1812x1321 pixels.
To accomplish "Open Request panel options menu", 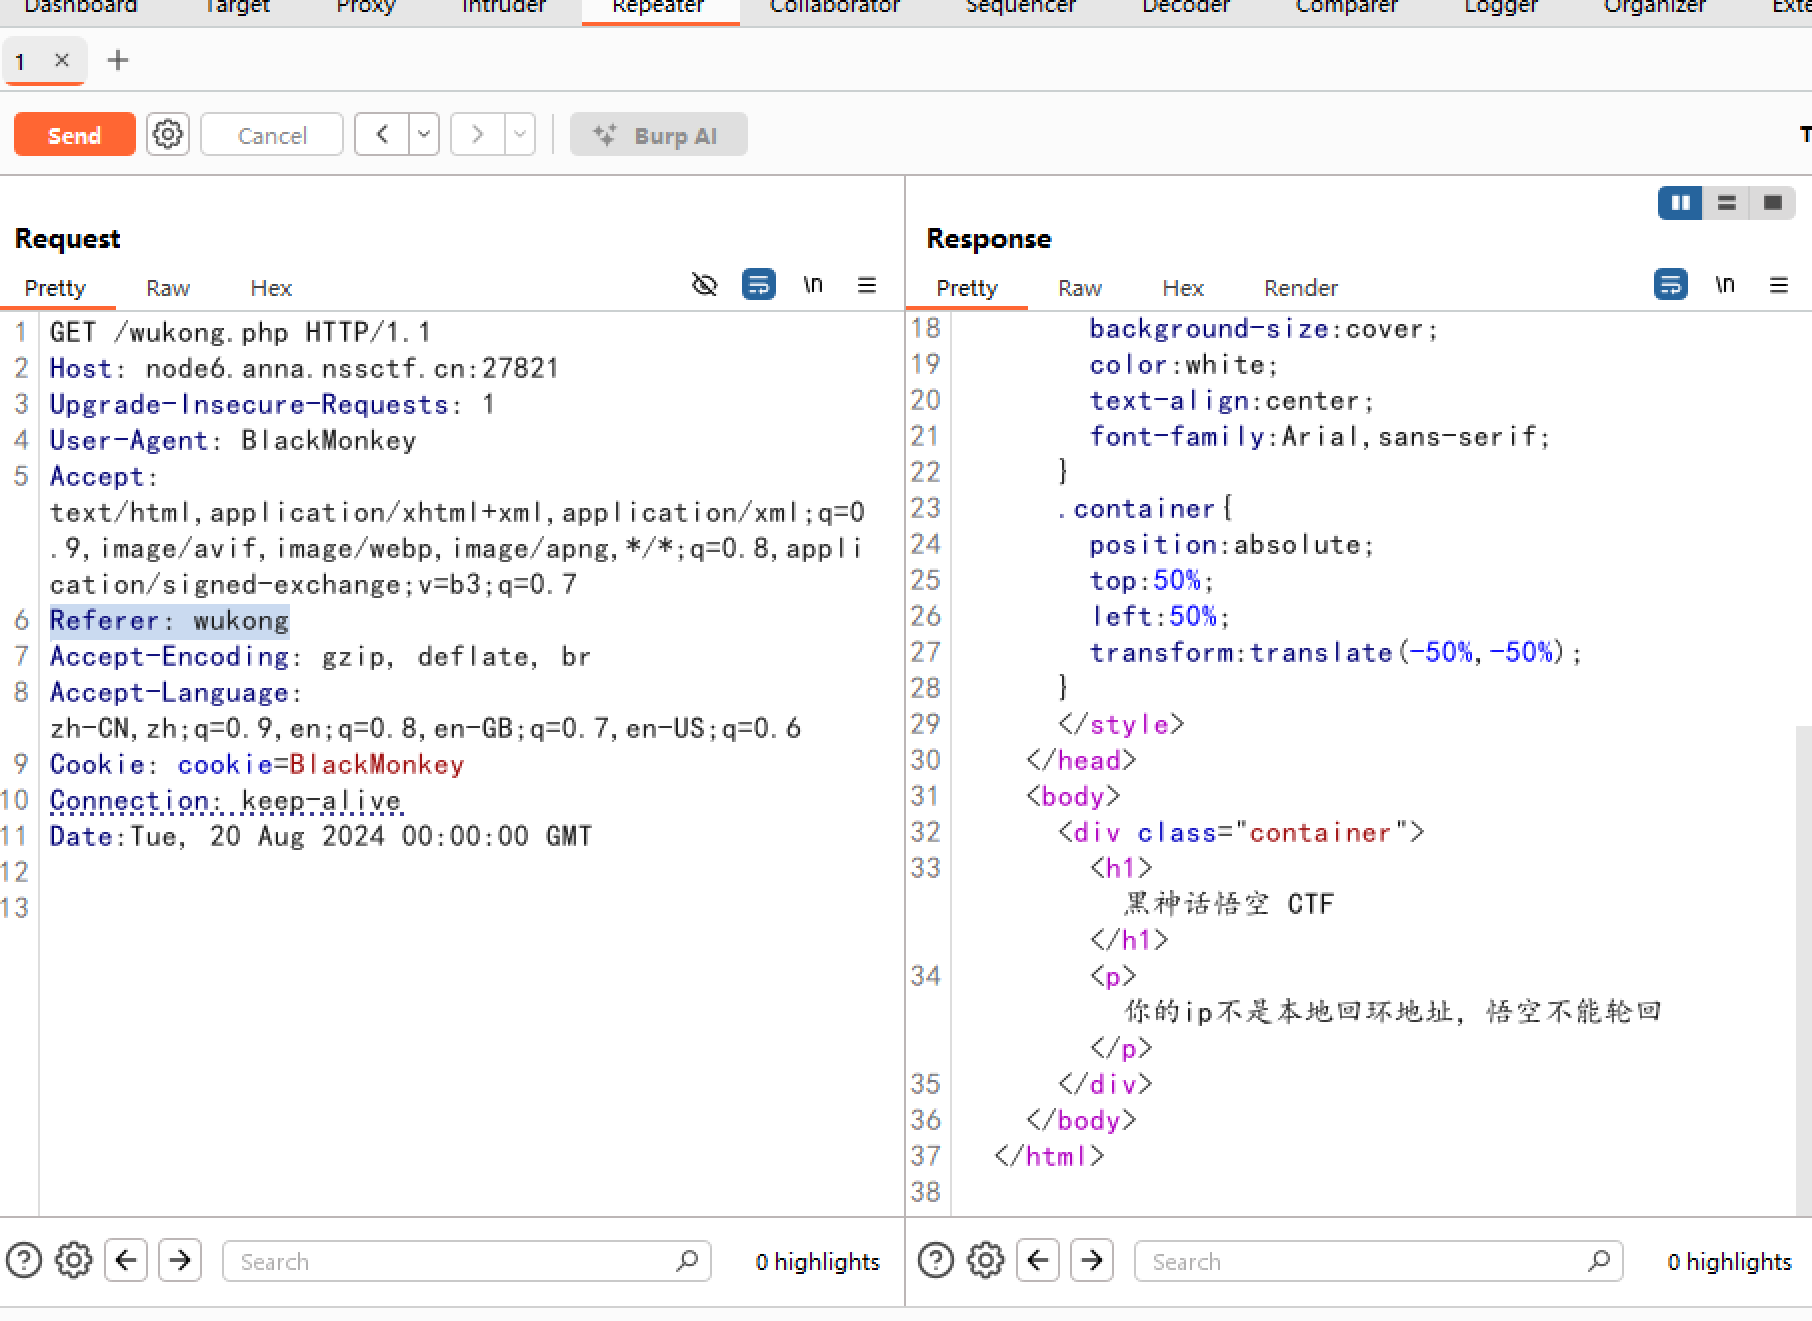I will (867, 285).
